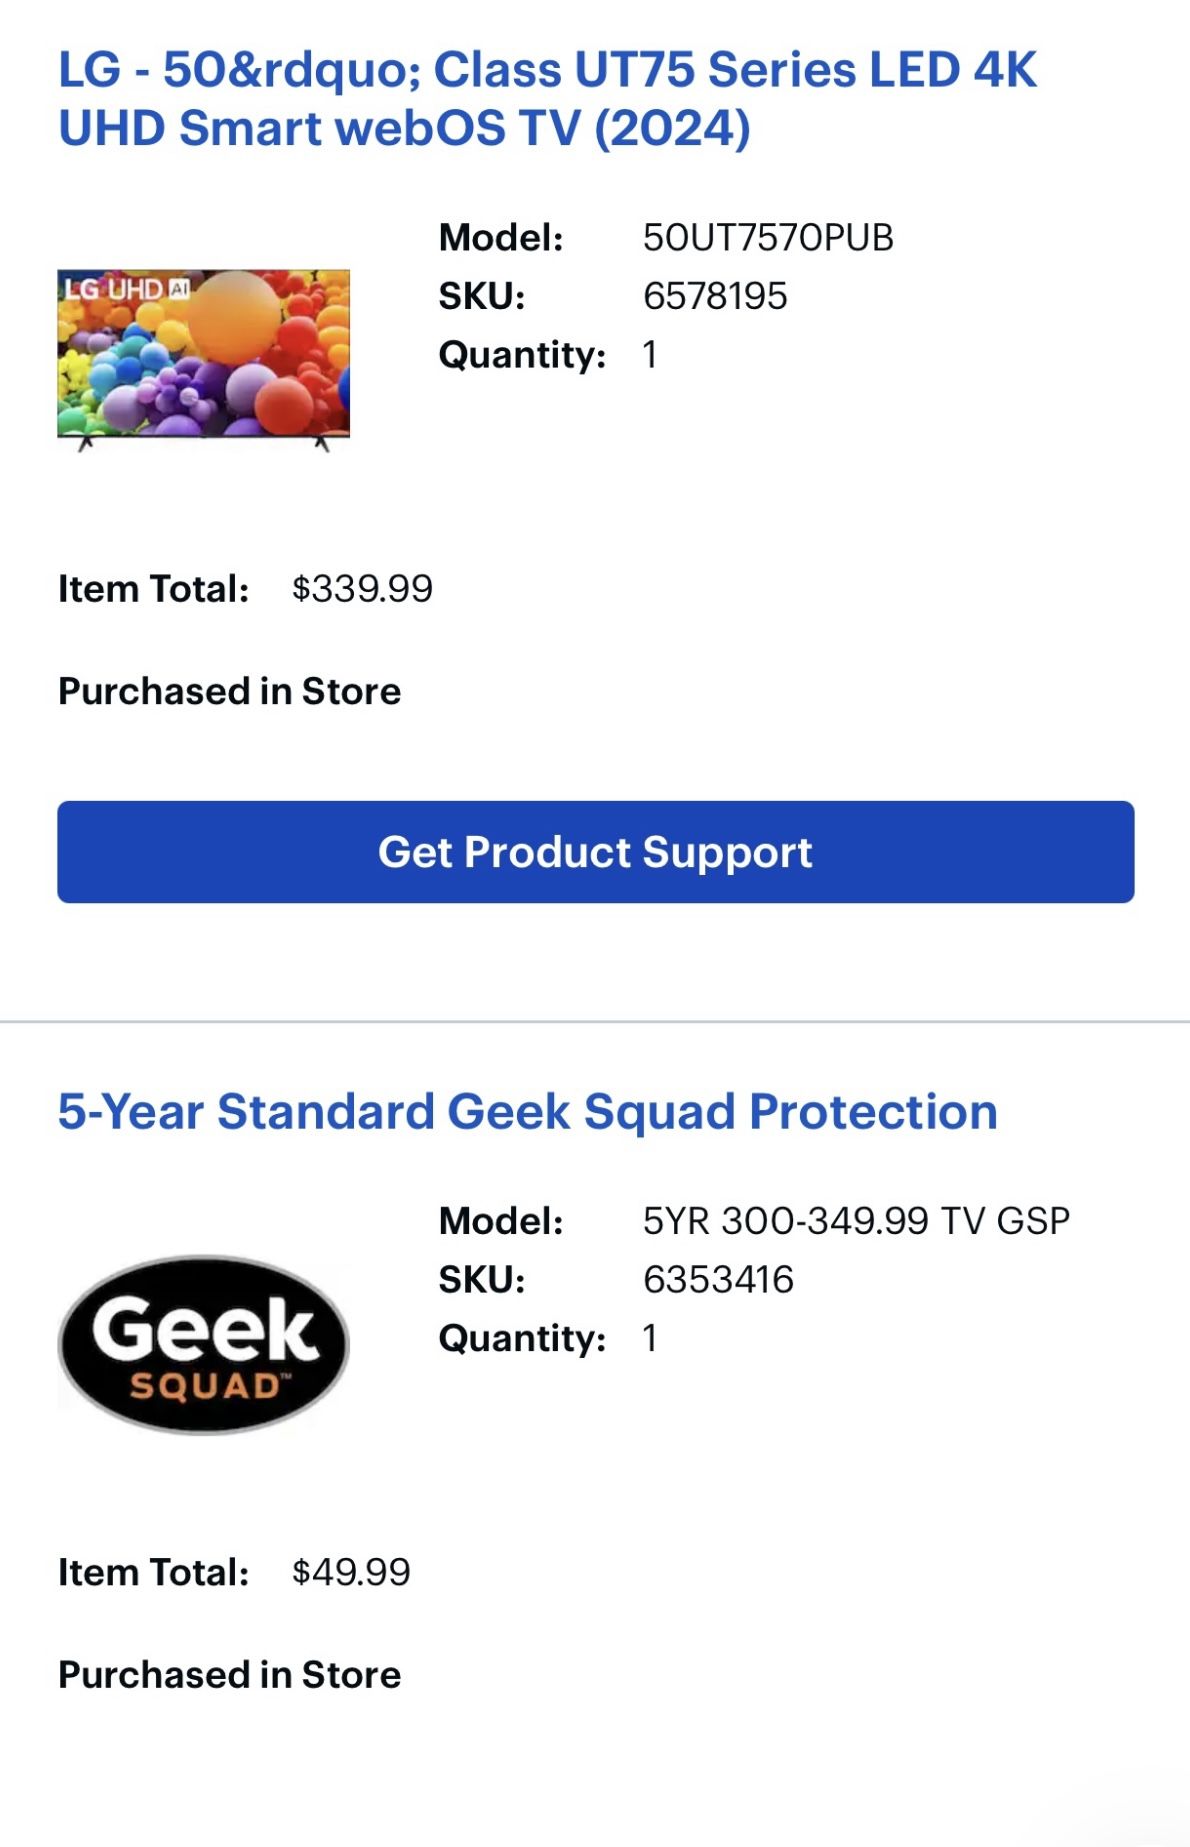Image resolution: width=1190 pixels, height=1847 pixels.
Task: Click the Quantity label in Geek Squad section
Action: coord(522,1338)
